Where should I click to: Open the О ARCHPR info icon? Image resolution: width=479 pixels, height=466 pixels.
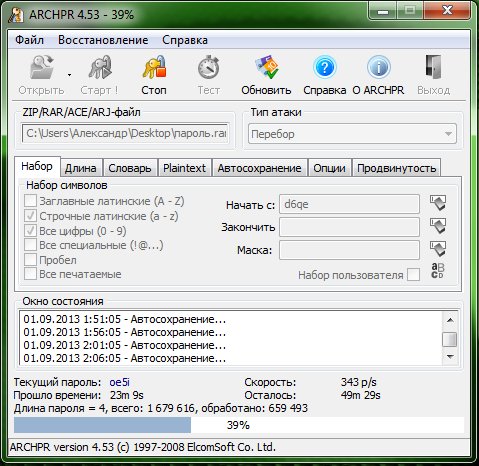pos(379,67)
